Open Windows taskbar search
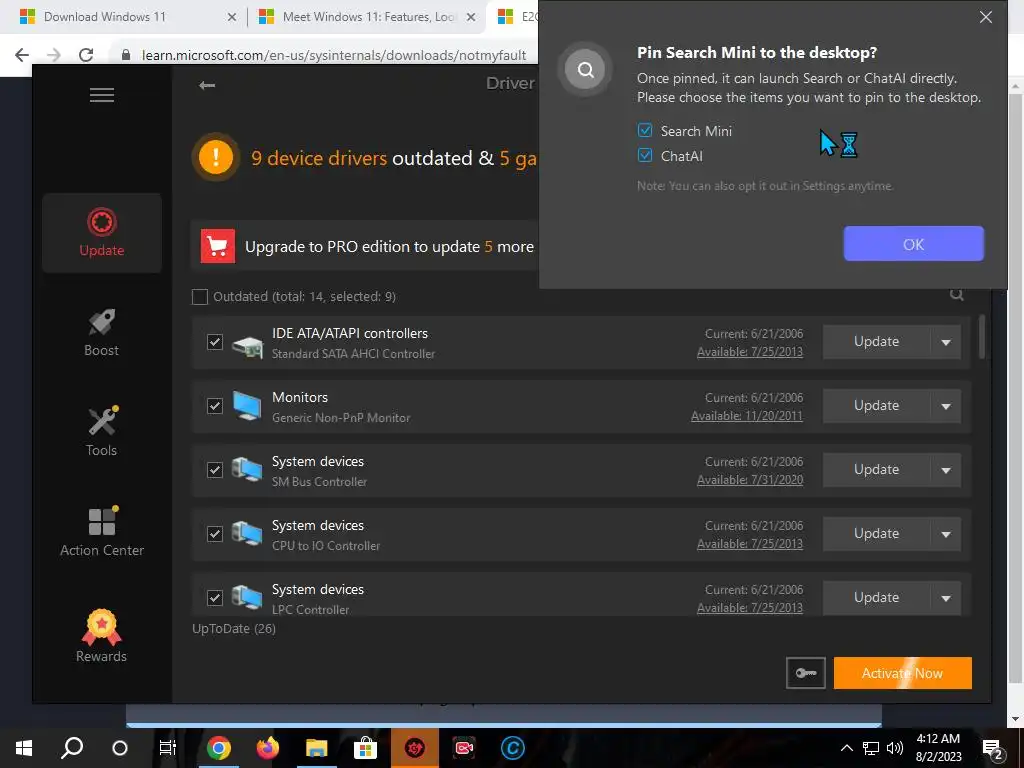 [x=72, y=748]
